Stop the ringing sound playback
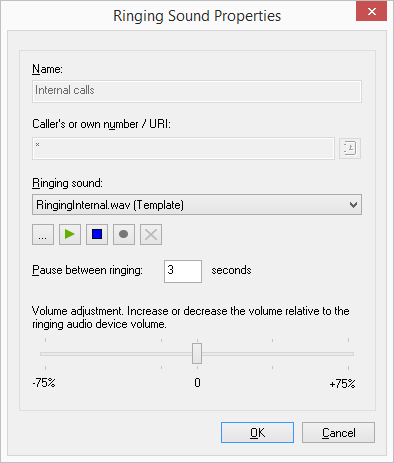The height and width of the screenshot is (463, 394). (97, 235)
